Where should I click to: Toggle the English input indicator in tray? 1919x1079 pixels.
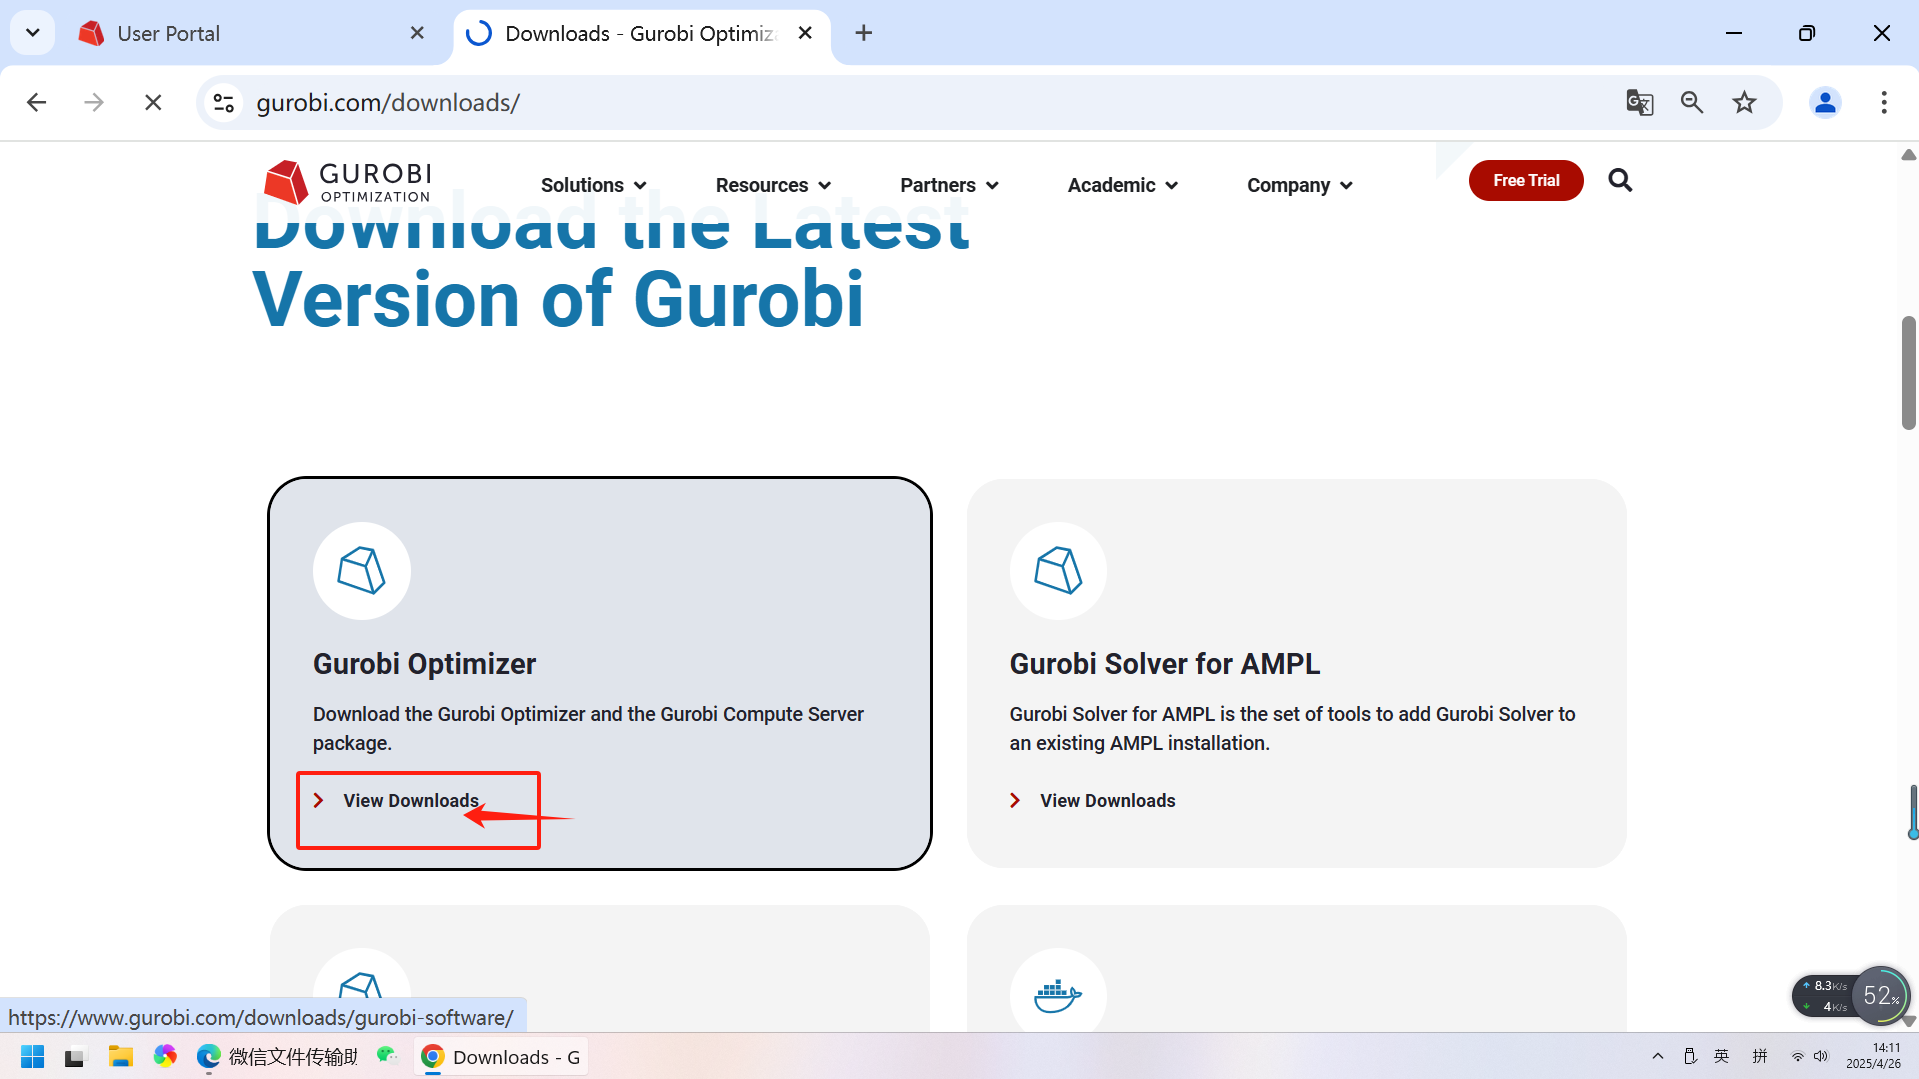tap(1722, 1056)
